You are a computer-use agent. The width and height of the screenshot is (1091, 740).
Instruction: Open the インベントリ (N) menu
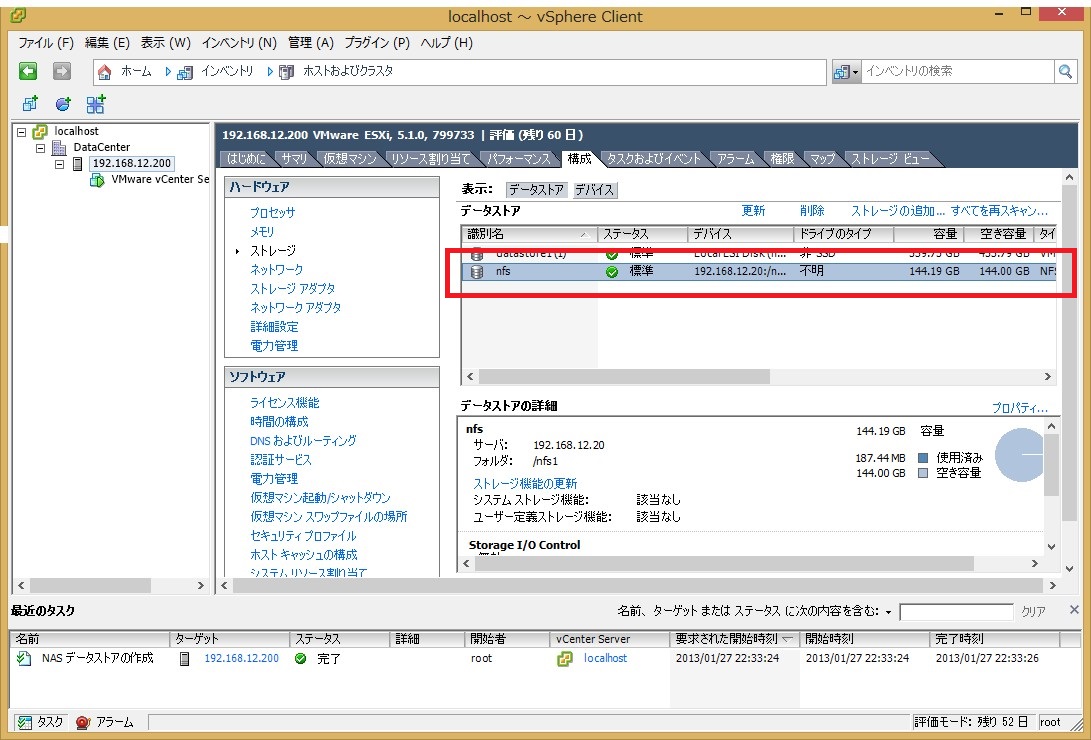239,43
